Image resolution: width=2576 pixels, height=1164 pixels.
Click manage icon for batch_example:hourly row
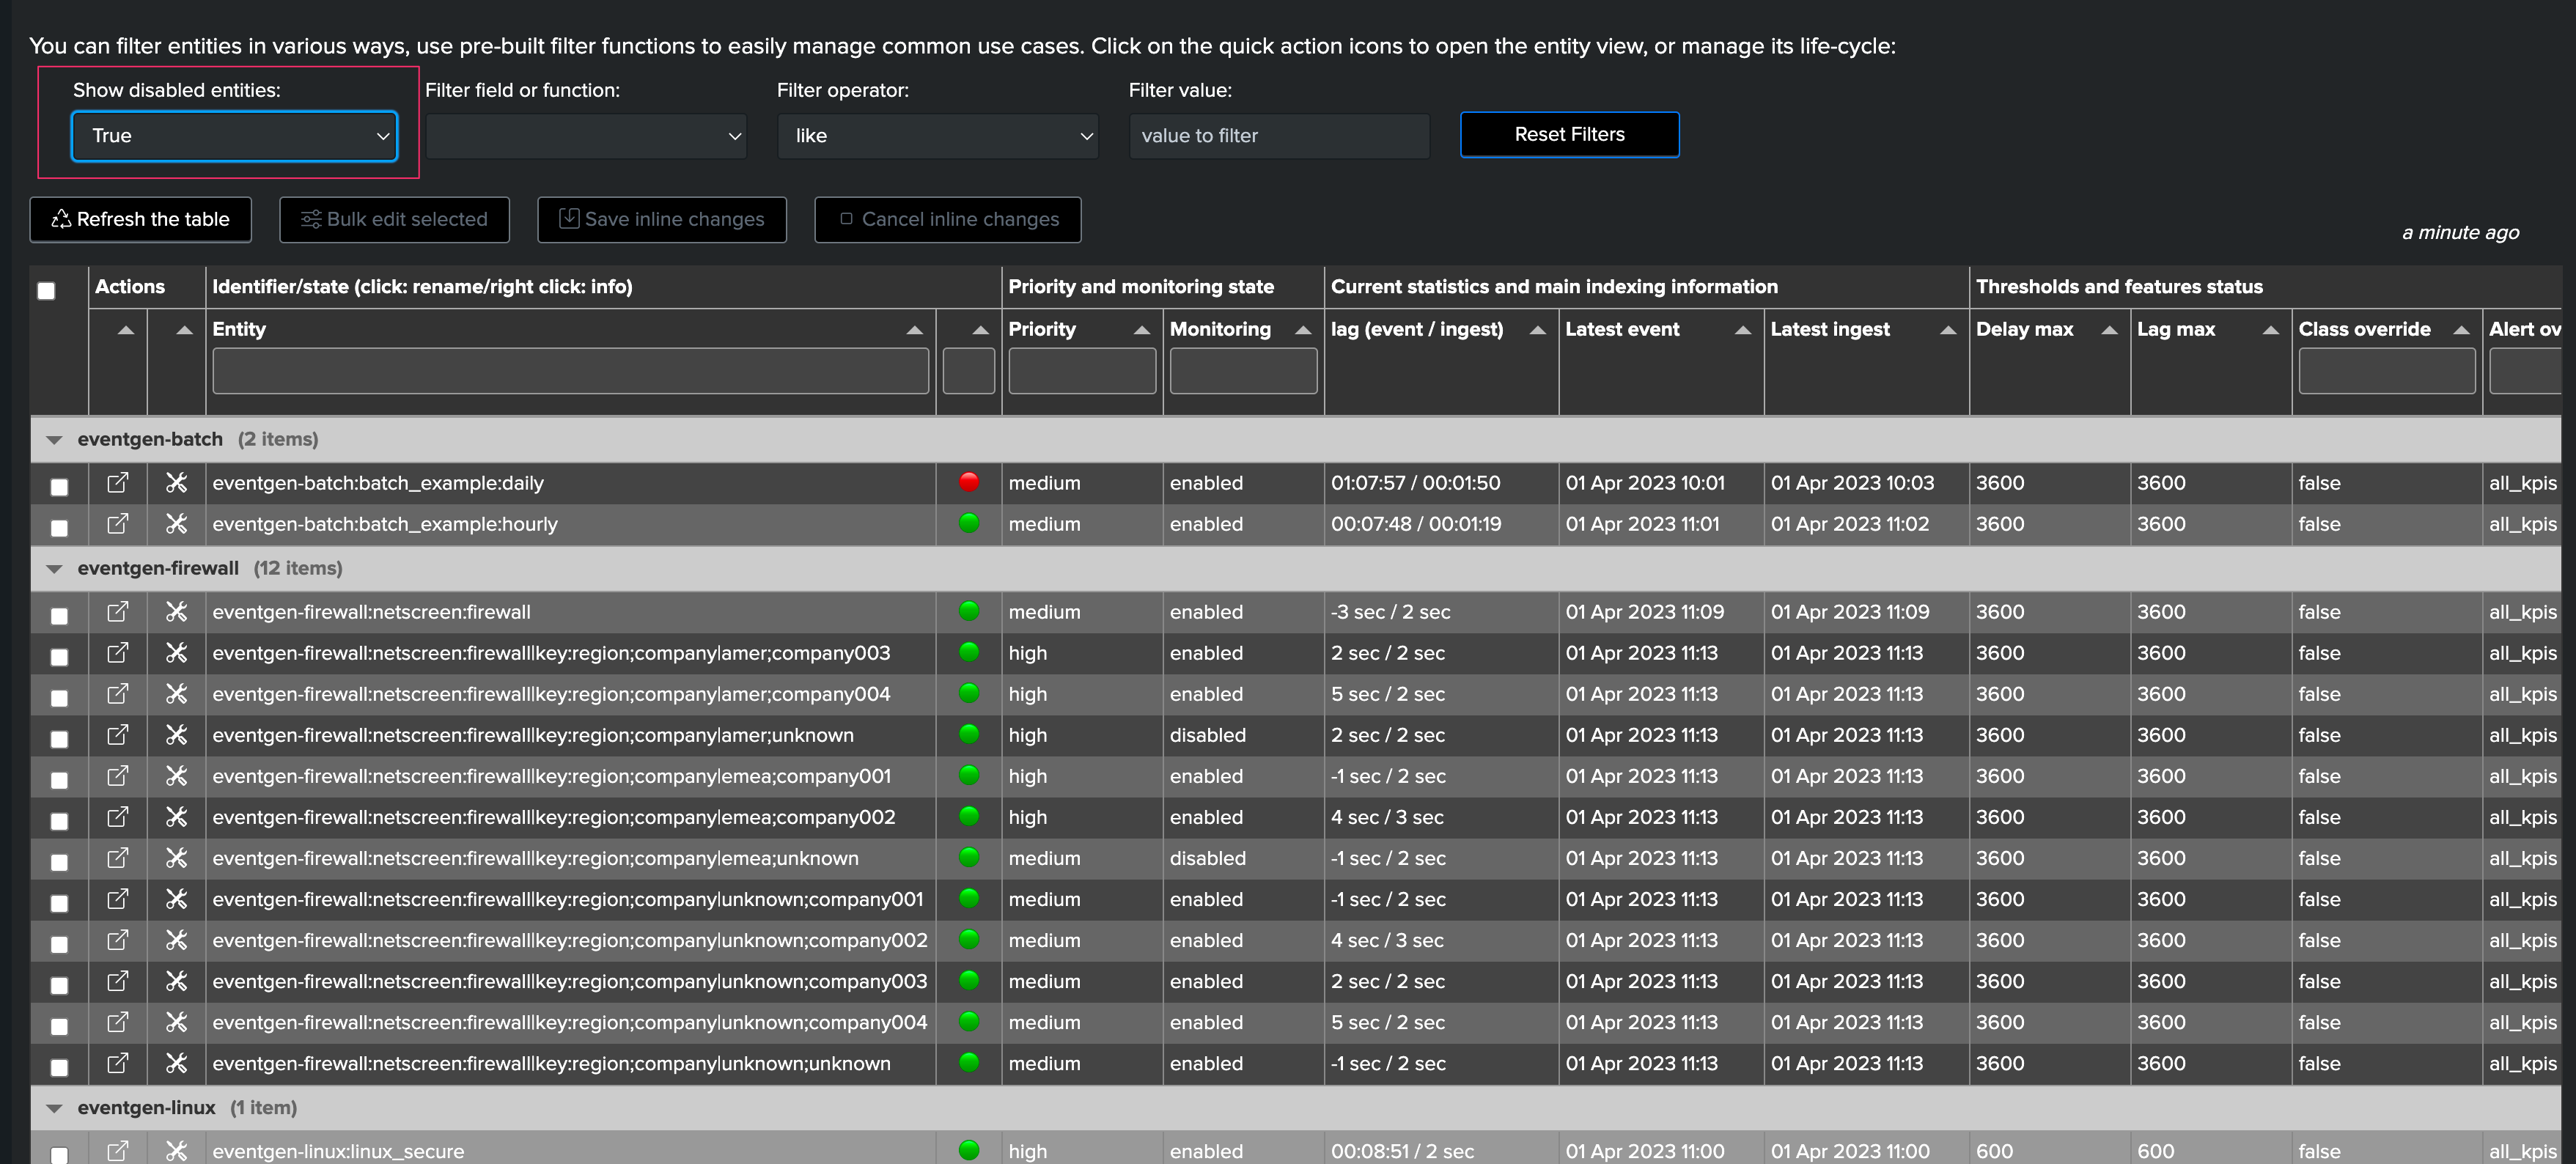(x=176, y=524)
